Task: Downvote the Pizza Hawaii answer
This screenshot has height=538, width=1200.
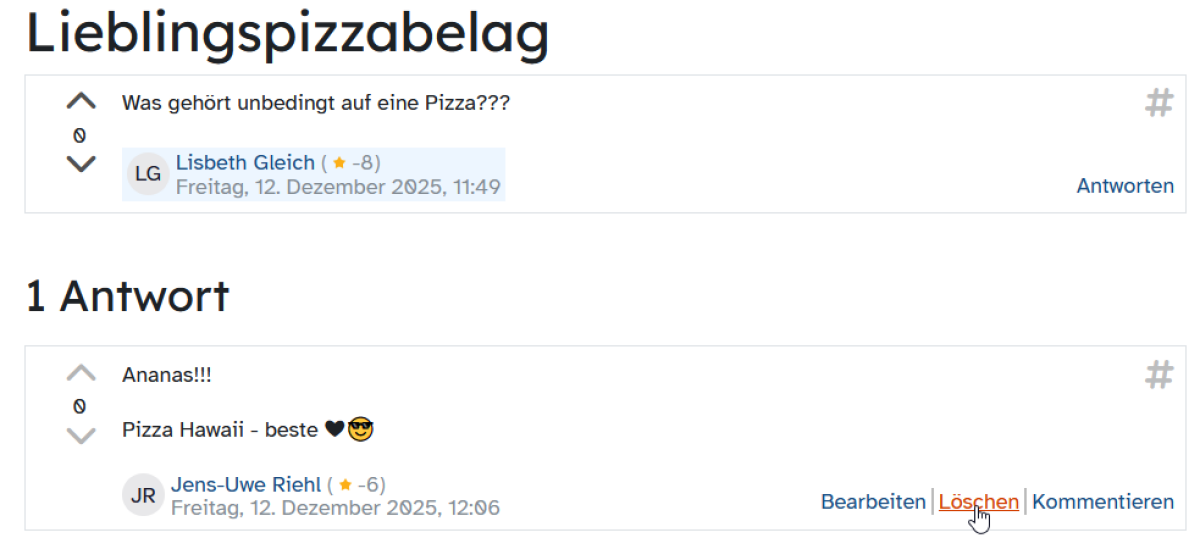Action: click(81, 436)
